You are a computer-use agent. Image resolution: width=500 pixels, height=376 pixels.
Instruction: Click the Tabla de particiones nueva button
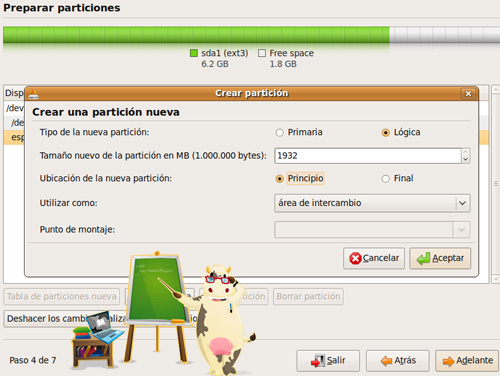click(62, 296)
